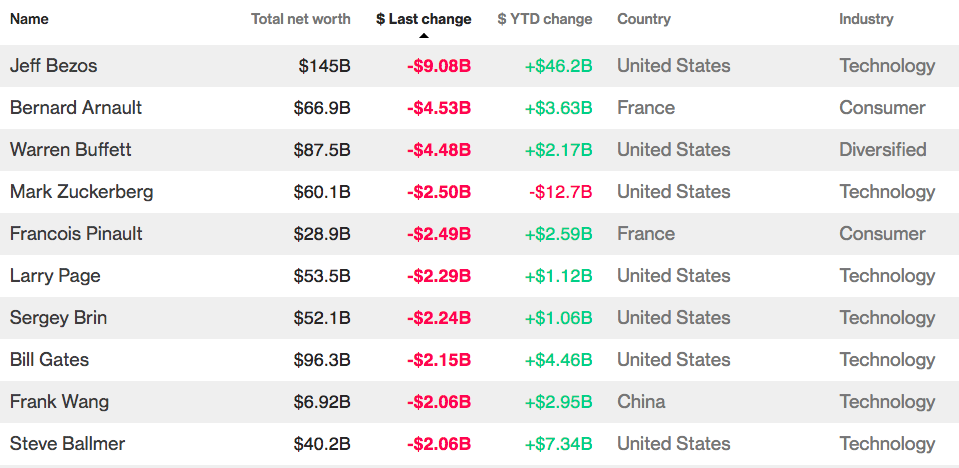Screen dimensions: 959x468
Task: Click China in Frank Wang's row
Action: click(x=641, y=402)
